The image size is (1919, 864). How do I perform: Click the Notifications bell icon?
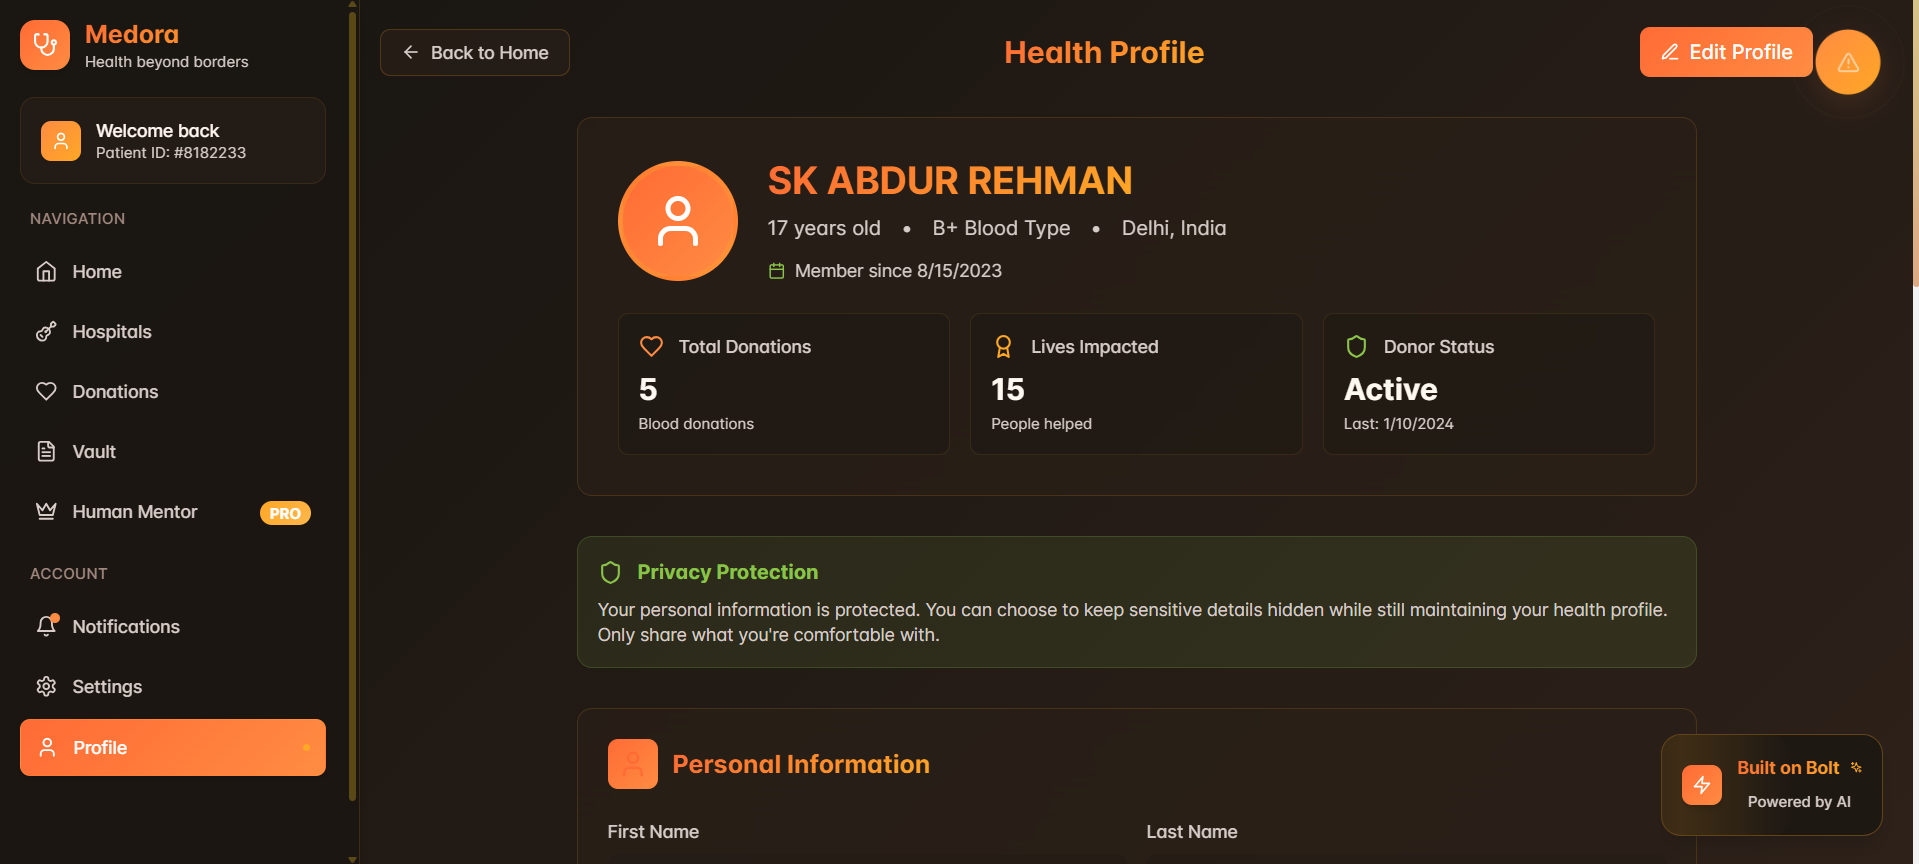(x=46, y=627)
